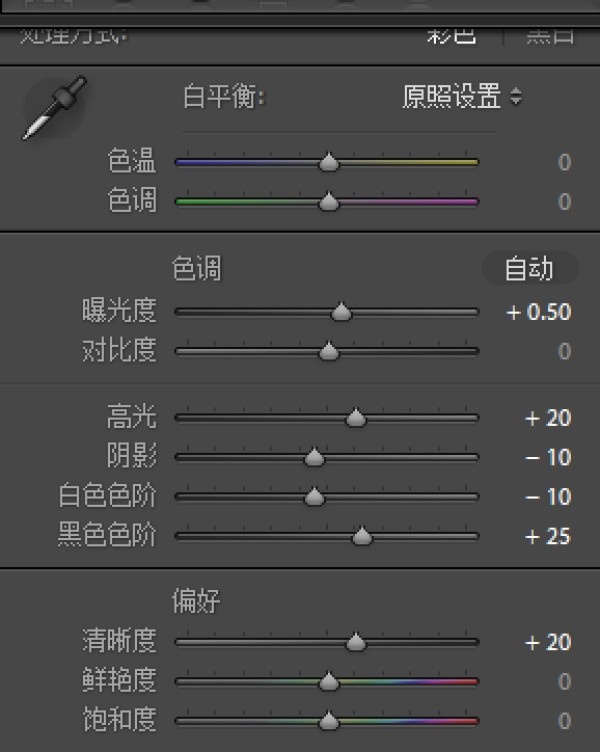600x752 pixels.
Task: Click the 高光 slider handle
Action: (x=356, y=418)
